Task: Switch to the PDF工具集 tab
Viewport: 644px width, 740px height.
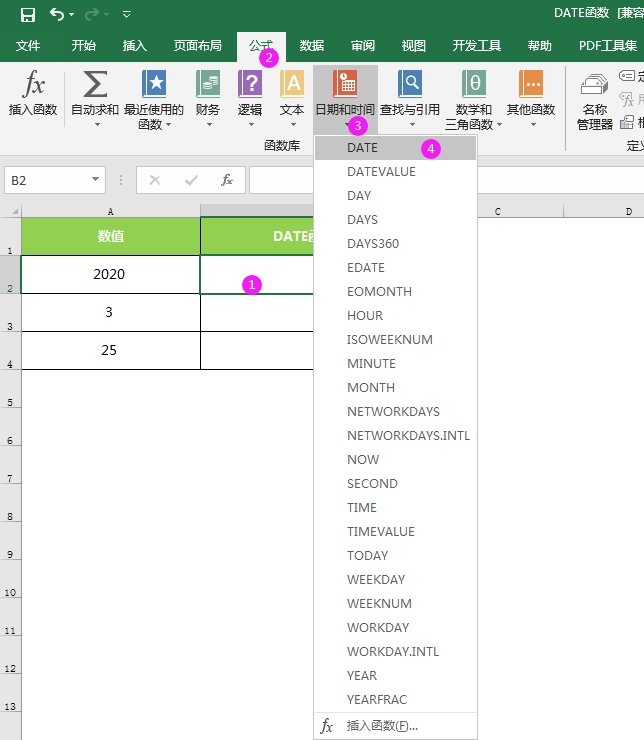Action: (608, 46)
